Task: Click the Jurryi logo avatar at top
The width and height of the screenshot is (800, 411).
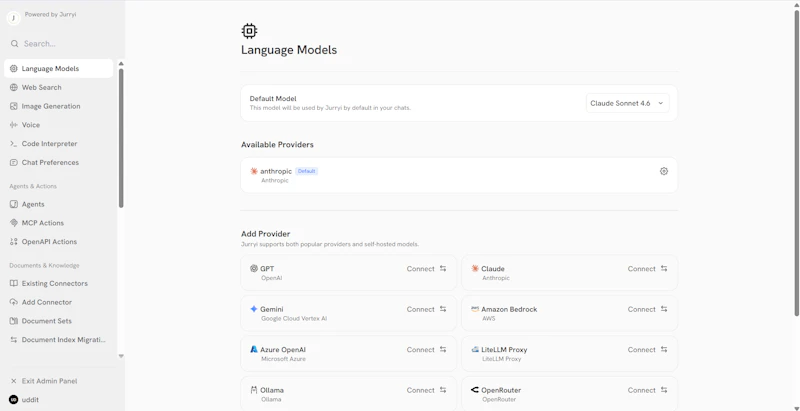Action: pyautogui.click(x=13, y=18)
